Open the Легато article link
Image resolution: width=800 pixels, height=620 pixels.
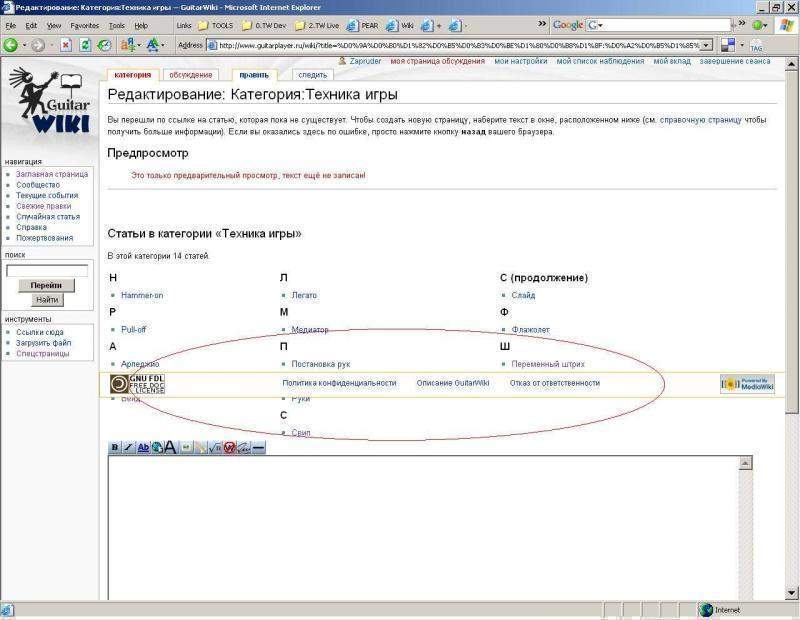pos(304,295)
